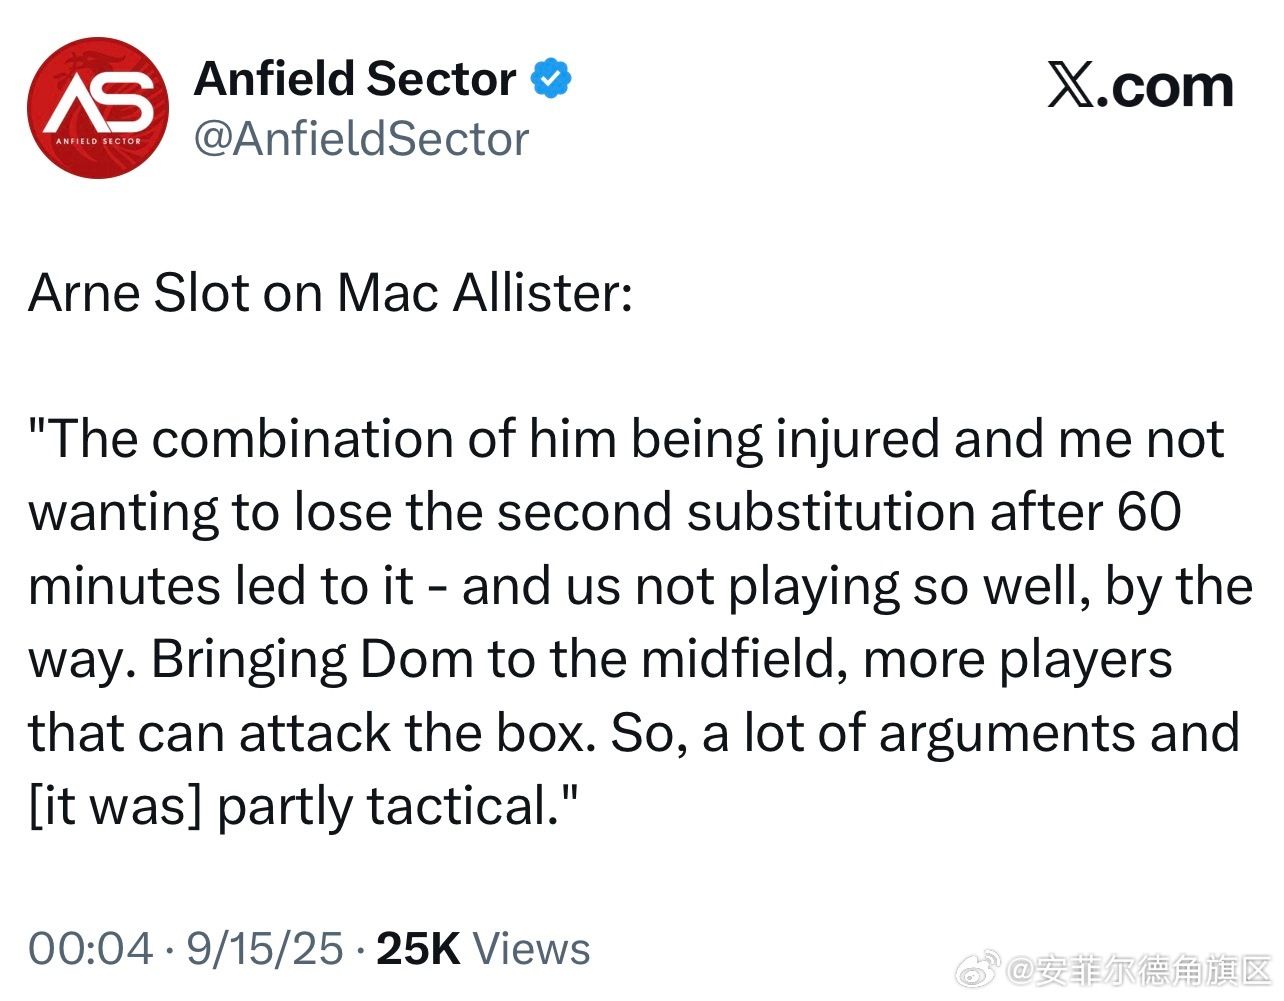This screenshot has height=1001, width=1284.
Task: Click the 9/15/25 post date
Action: pyautogui.click(x=265, y=949)
